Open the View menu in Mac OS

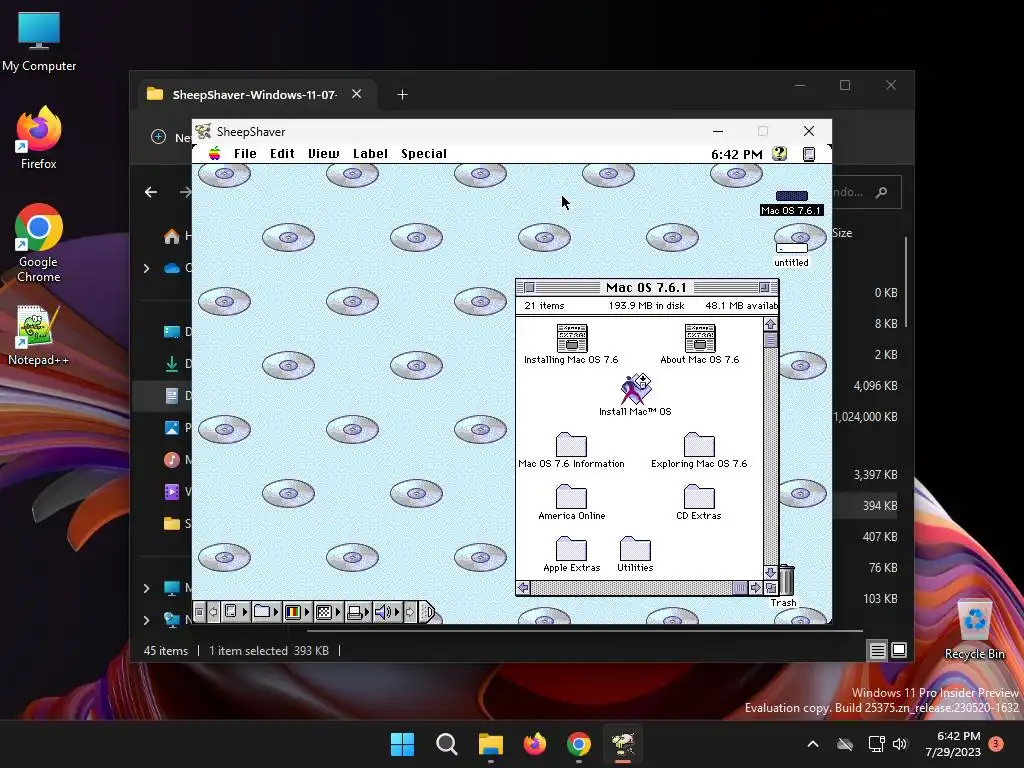(323, 153)
